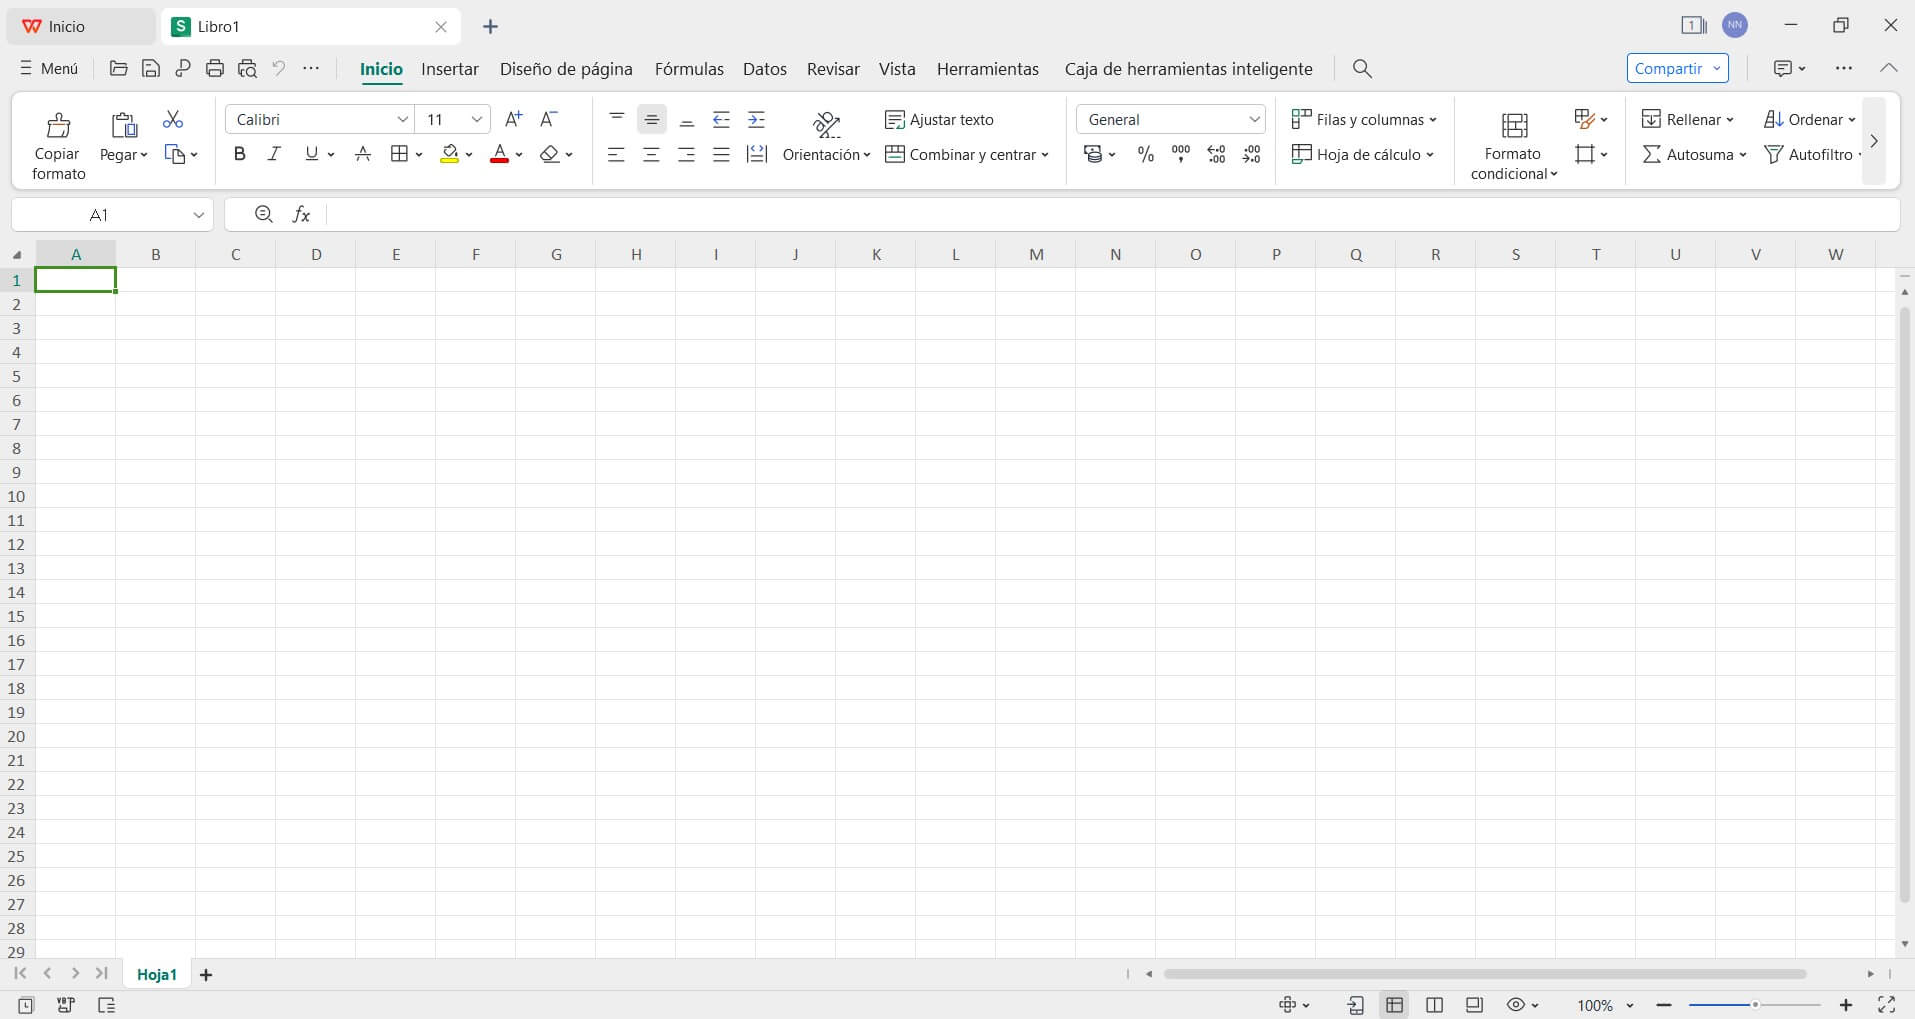Apply percentage number style
The image size is (1915, 1019).
1144,154
